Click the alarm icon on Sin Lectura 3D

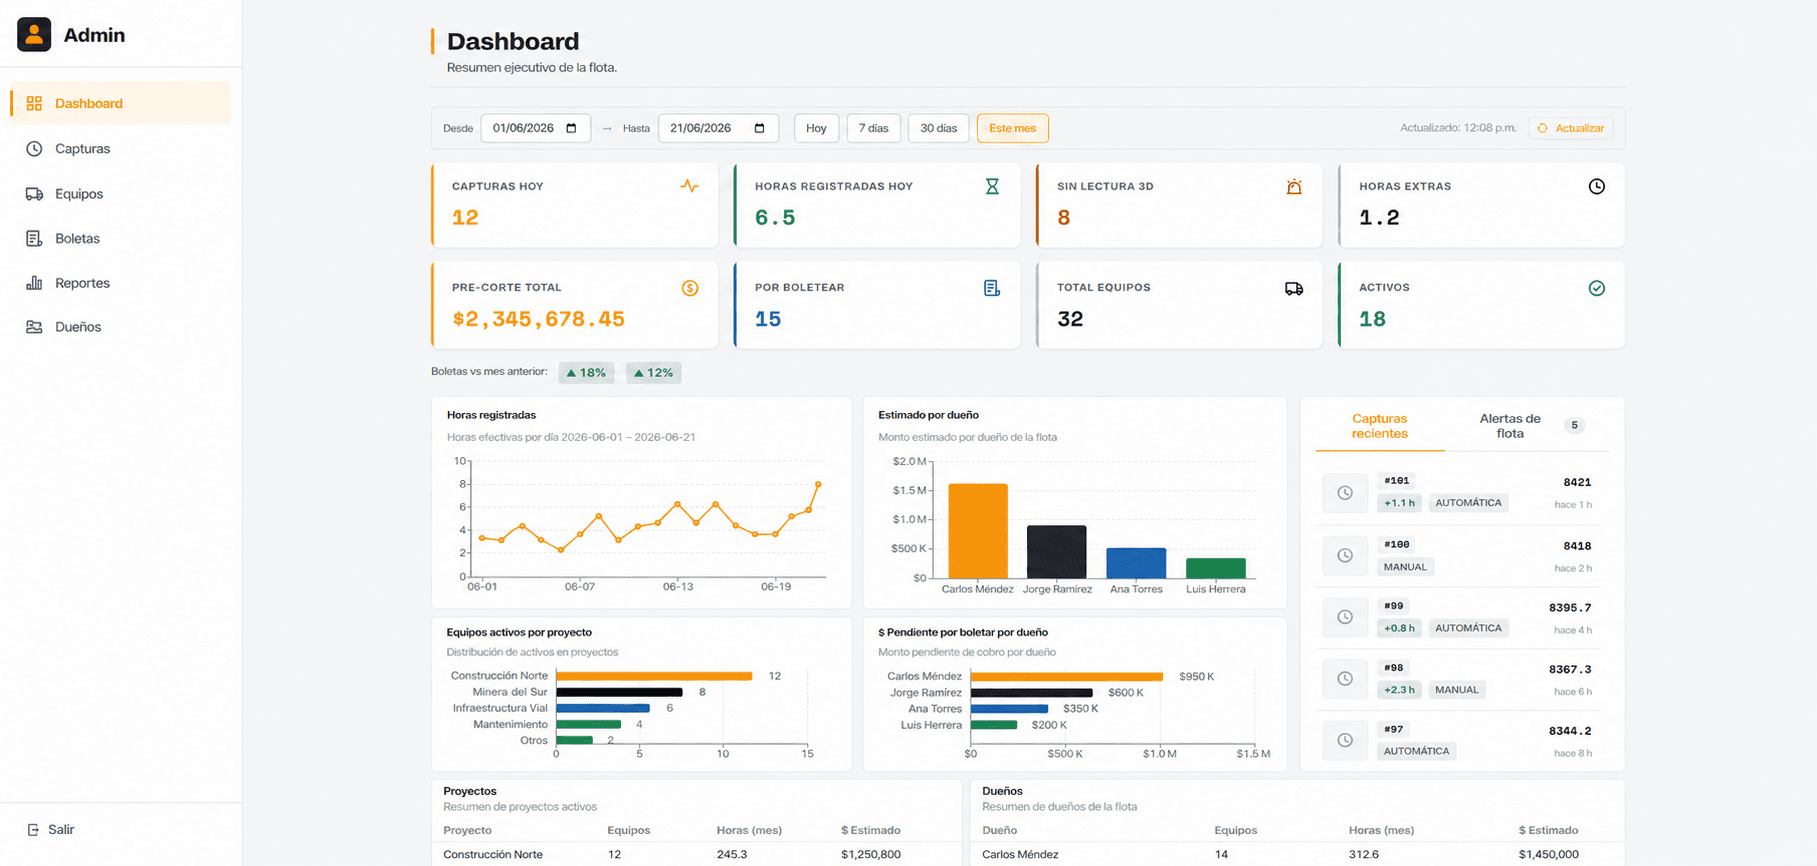click(1294, 186)
